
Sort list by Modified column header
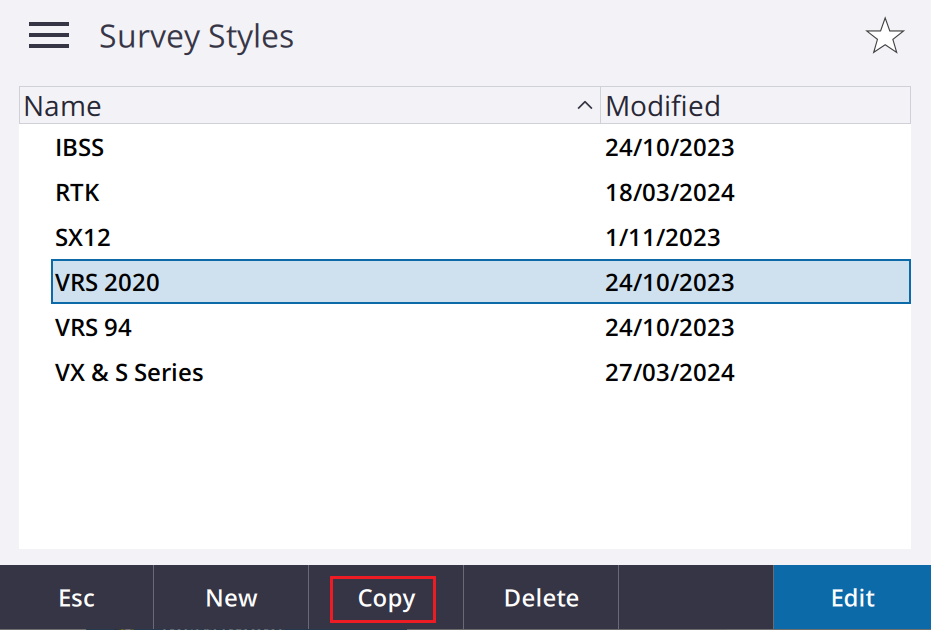click(x=755, y=106)
